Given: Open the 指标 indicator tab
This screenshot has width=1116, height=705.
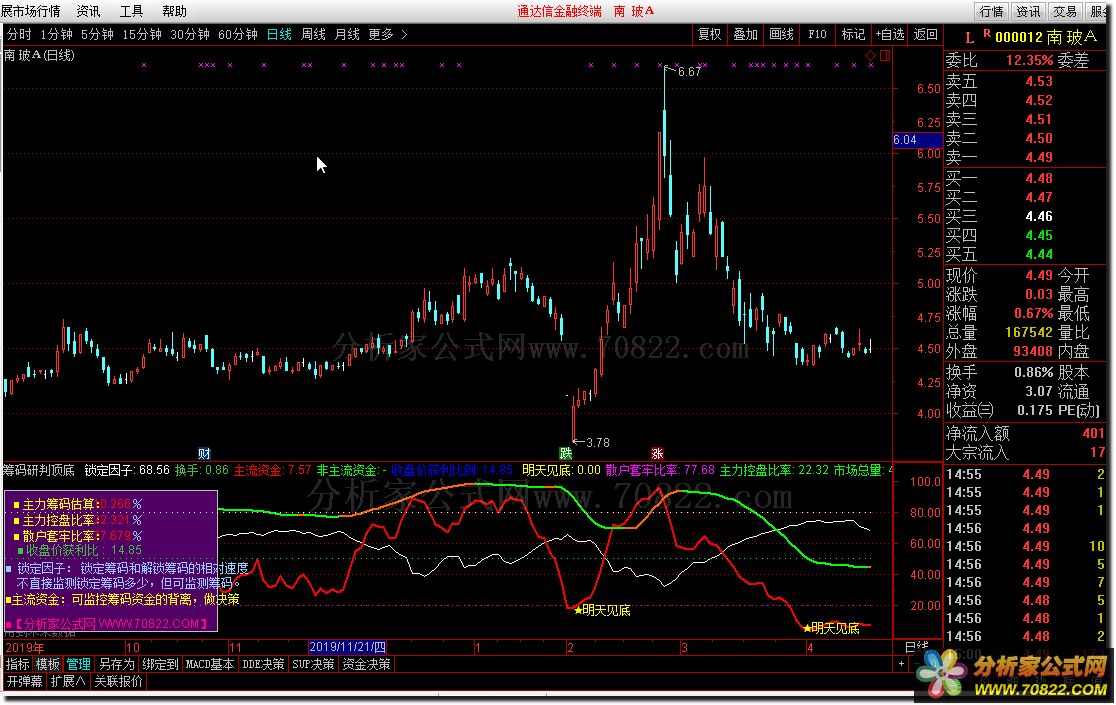Looking at the screenshot, I should (x=18, y=664).
